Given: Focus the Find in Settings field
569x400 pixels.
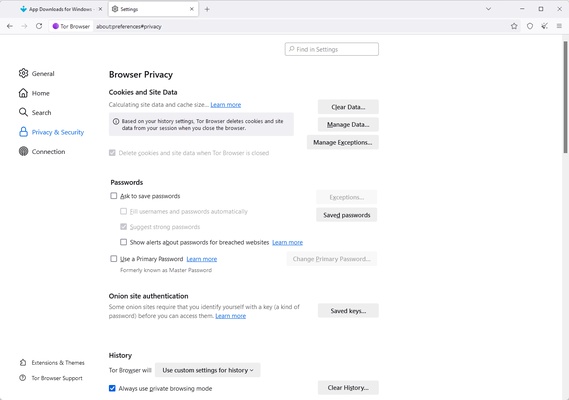Looking at the screenshot, I should [332, 49].
